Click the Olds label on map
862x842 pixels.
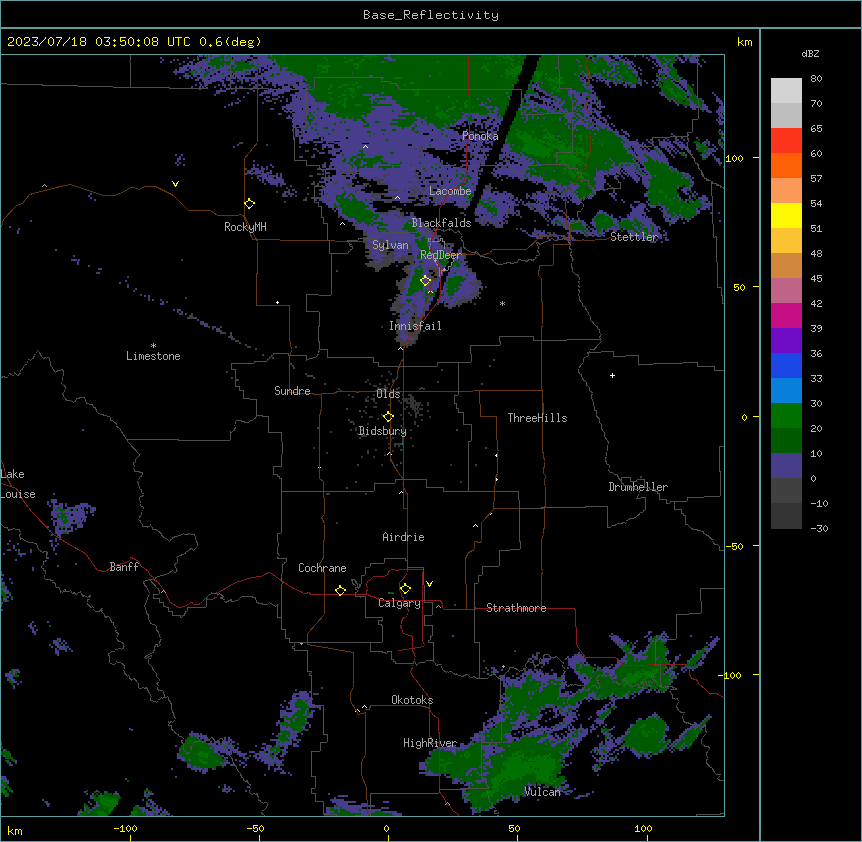(x=388, y=394)
